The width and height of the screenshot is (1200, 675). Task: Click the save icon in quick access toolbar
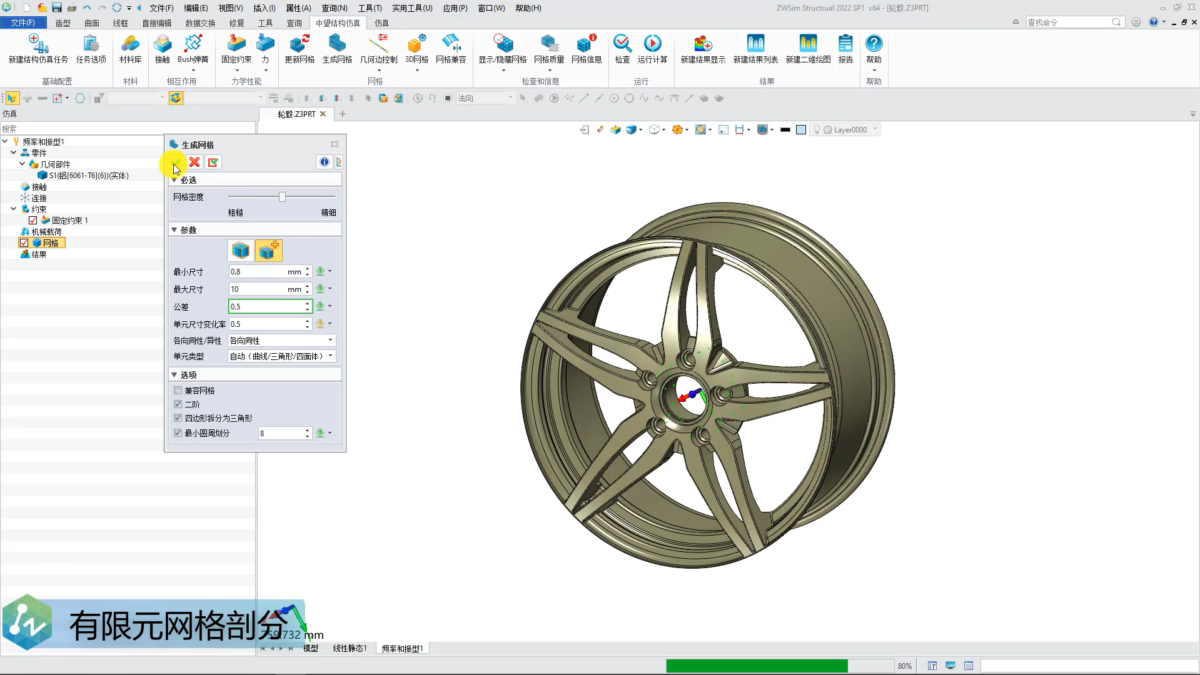pyautogui.click(x=57, y=8)
